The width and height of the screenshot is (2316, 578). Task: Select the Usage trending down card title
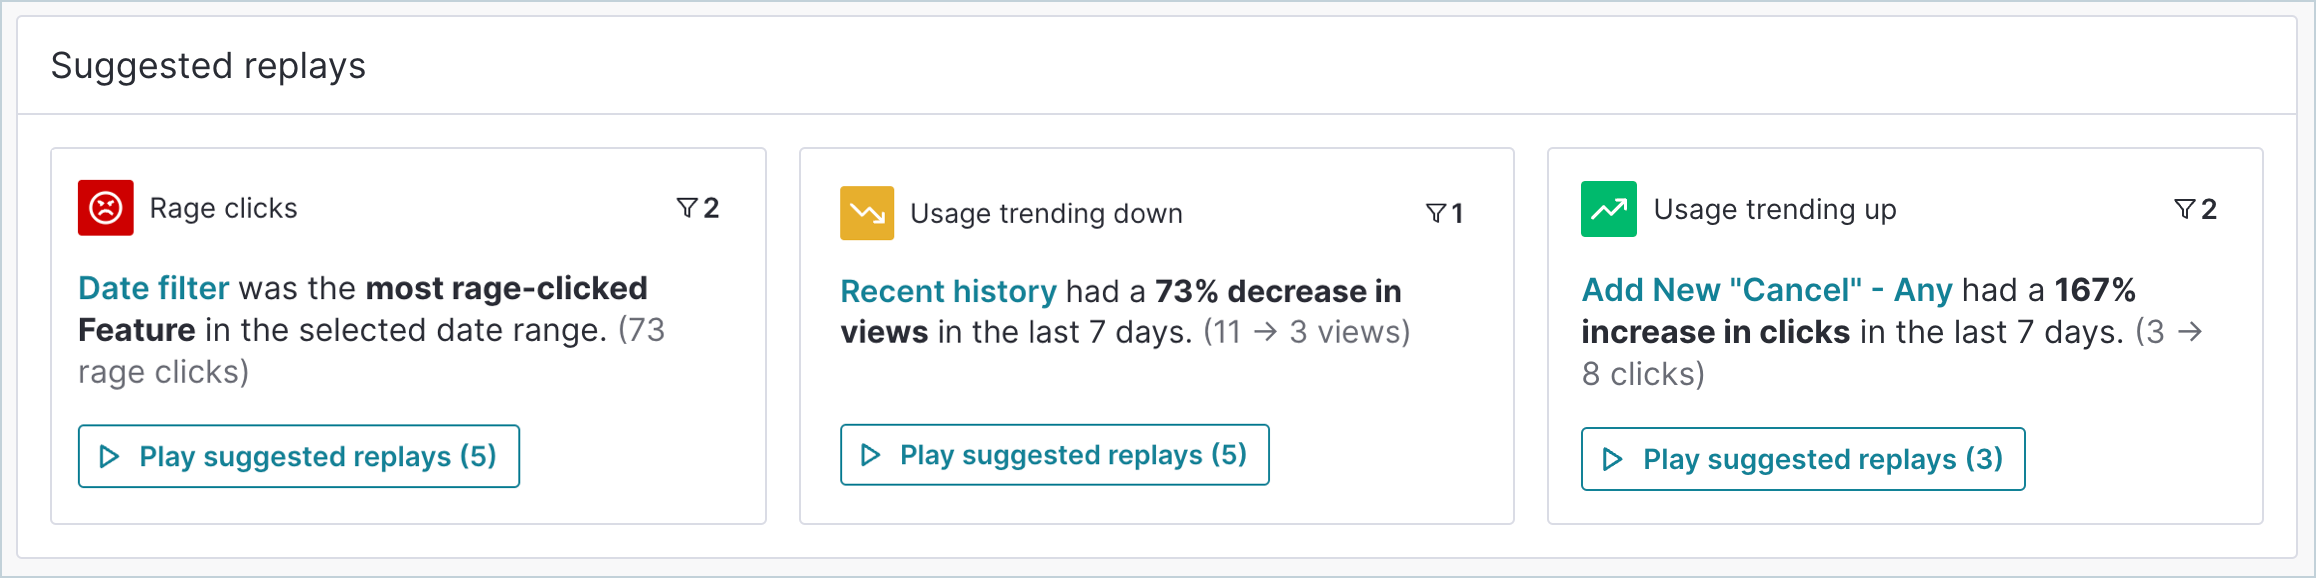point(1046,213)
